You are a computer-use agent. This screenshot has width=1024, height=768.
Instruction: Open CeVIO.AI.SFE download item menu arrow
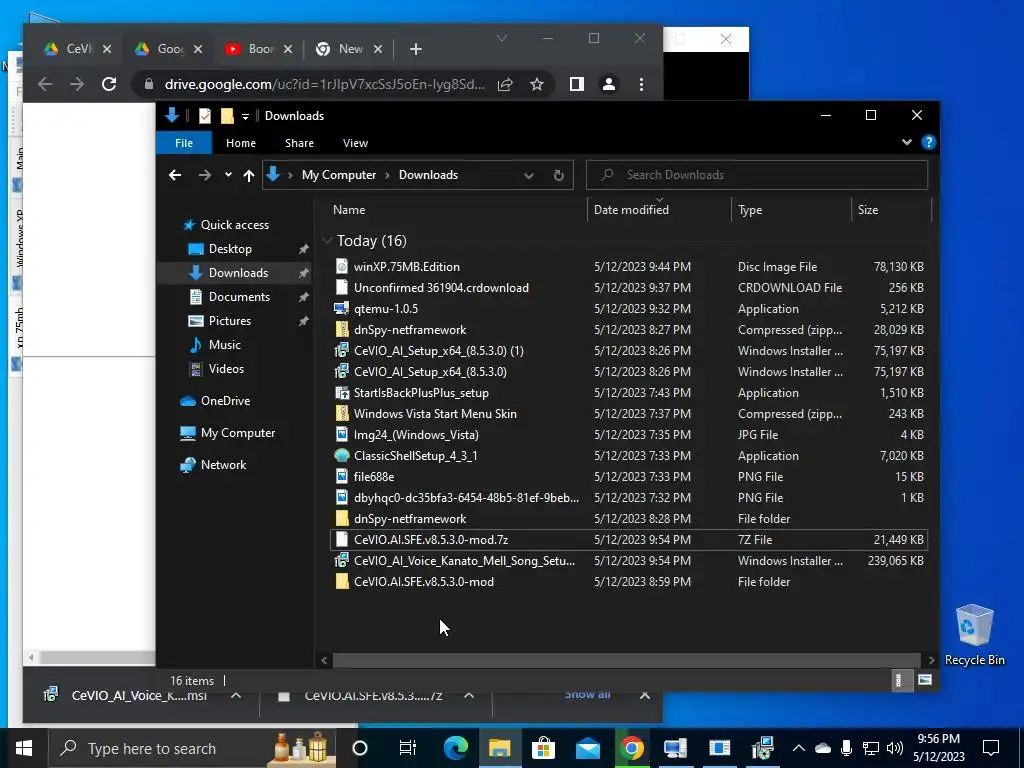tap(469, 696)
